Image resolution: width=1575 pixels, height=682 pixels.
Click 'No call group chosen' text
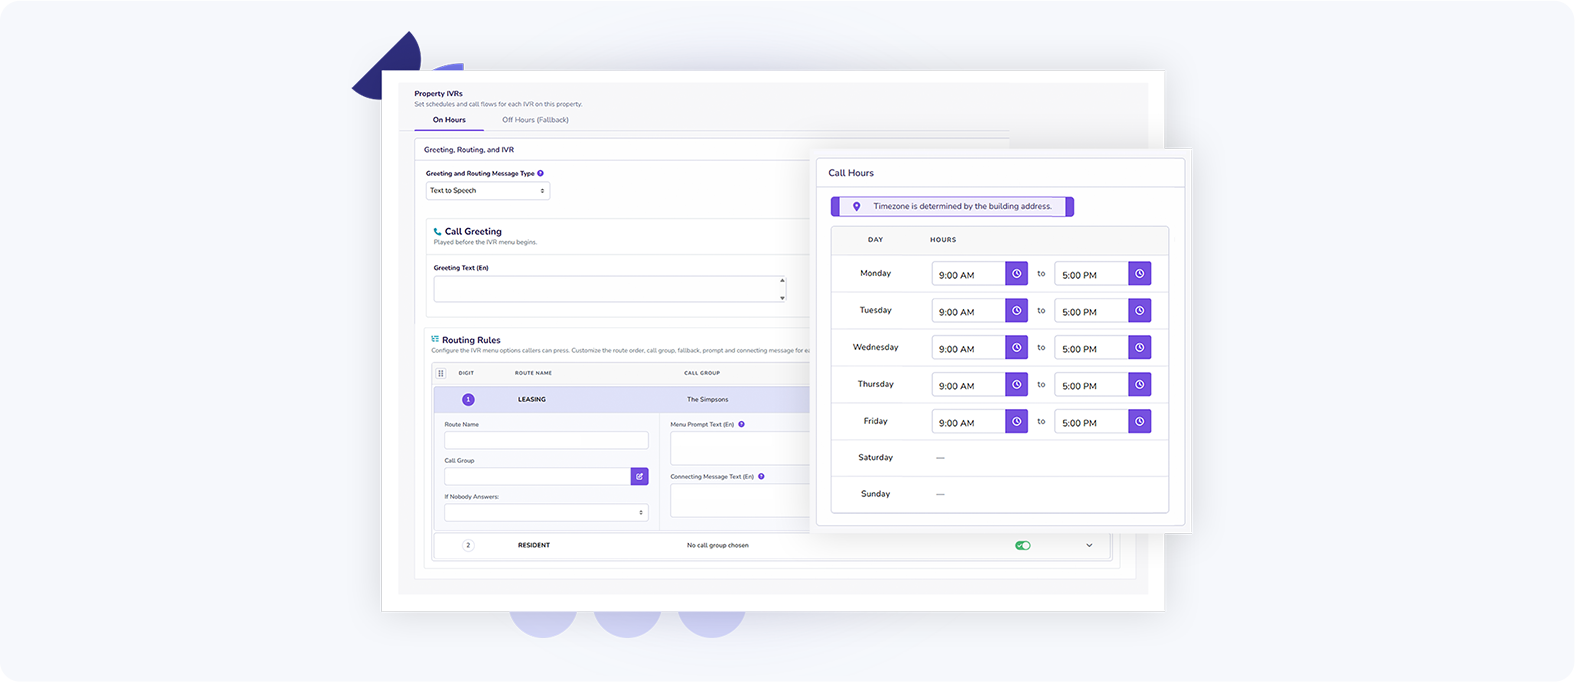(718, 546)
